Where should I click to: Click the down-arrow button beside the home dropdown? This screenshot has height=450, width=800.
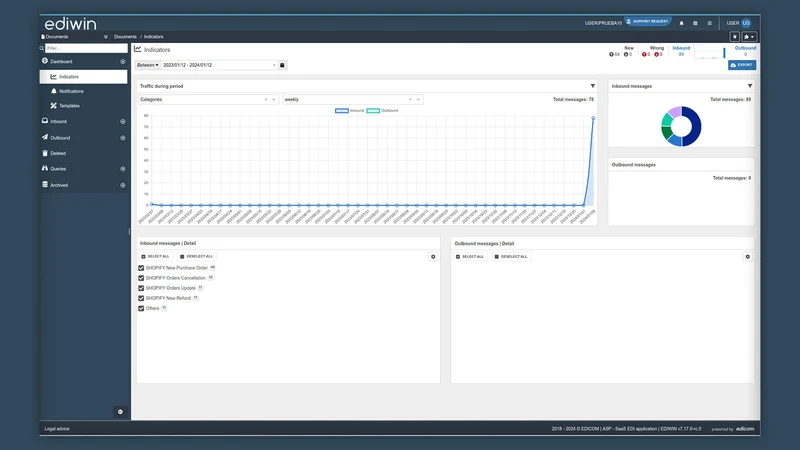(735, 37)
